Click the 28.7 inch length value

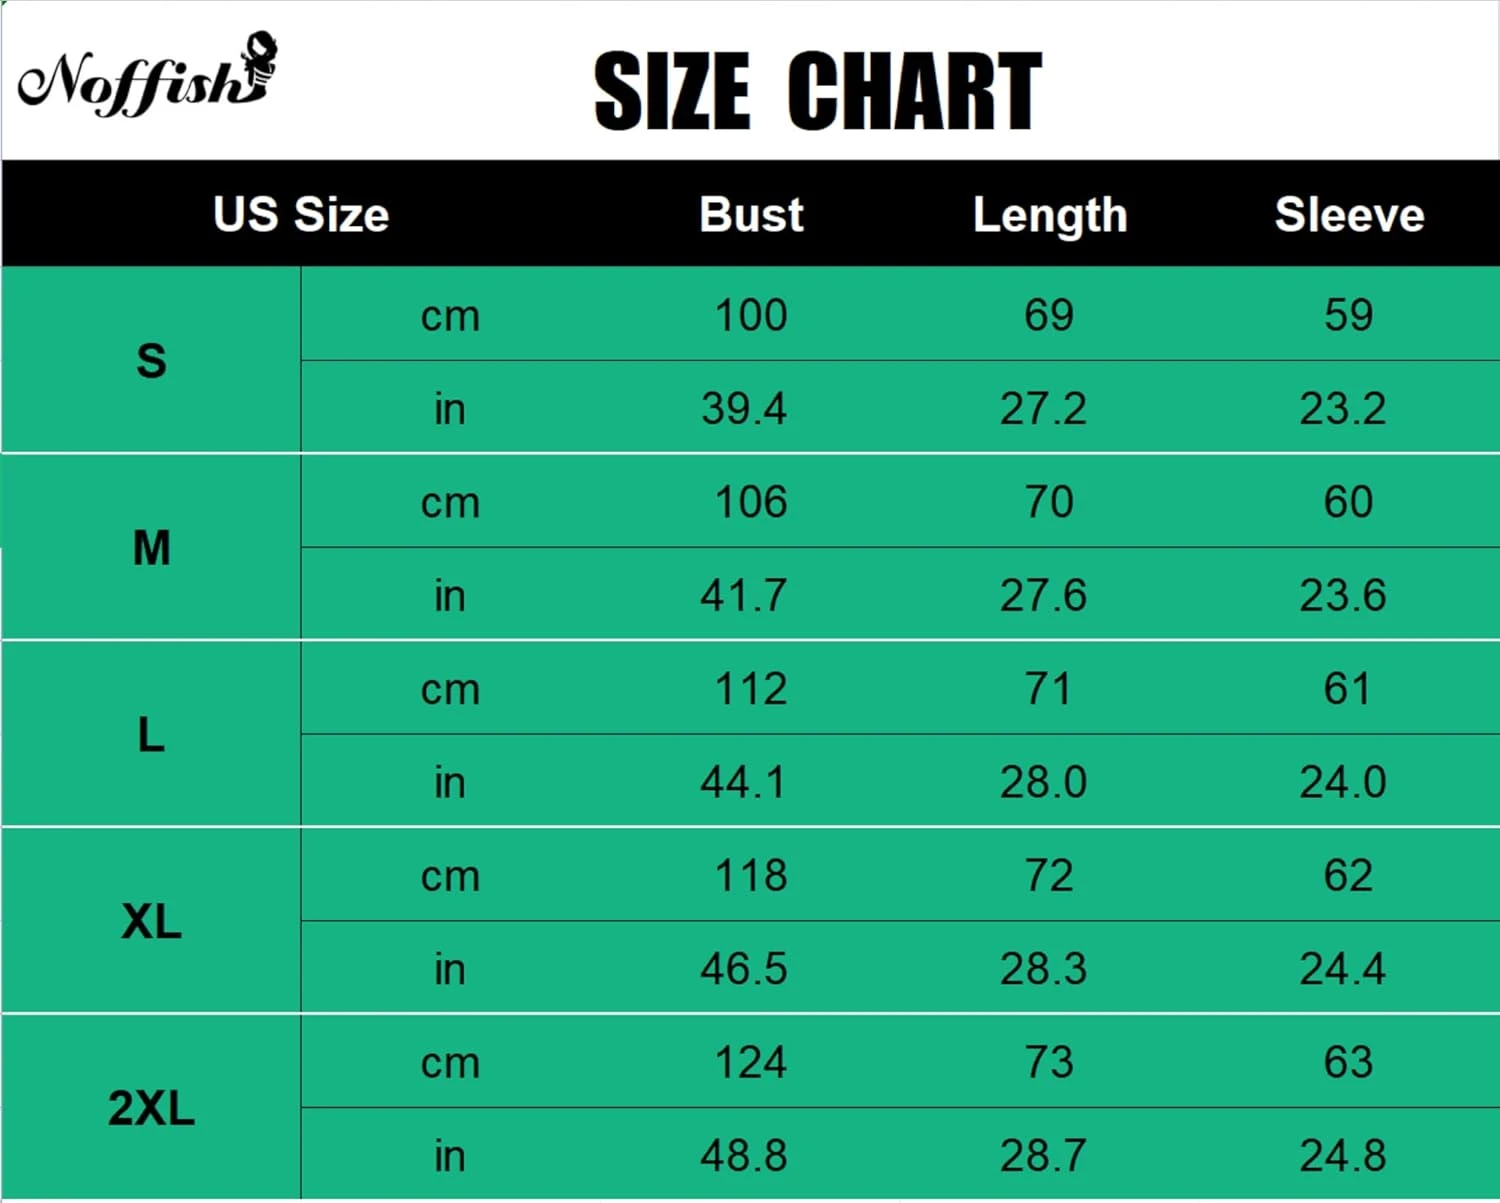point(1043,1155)
